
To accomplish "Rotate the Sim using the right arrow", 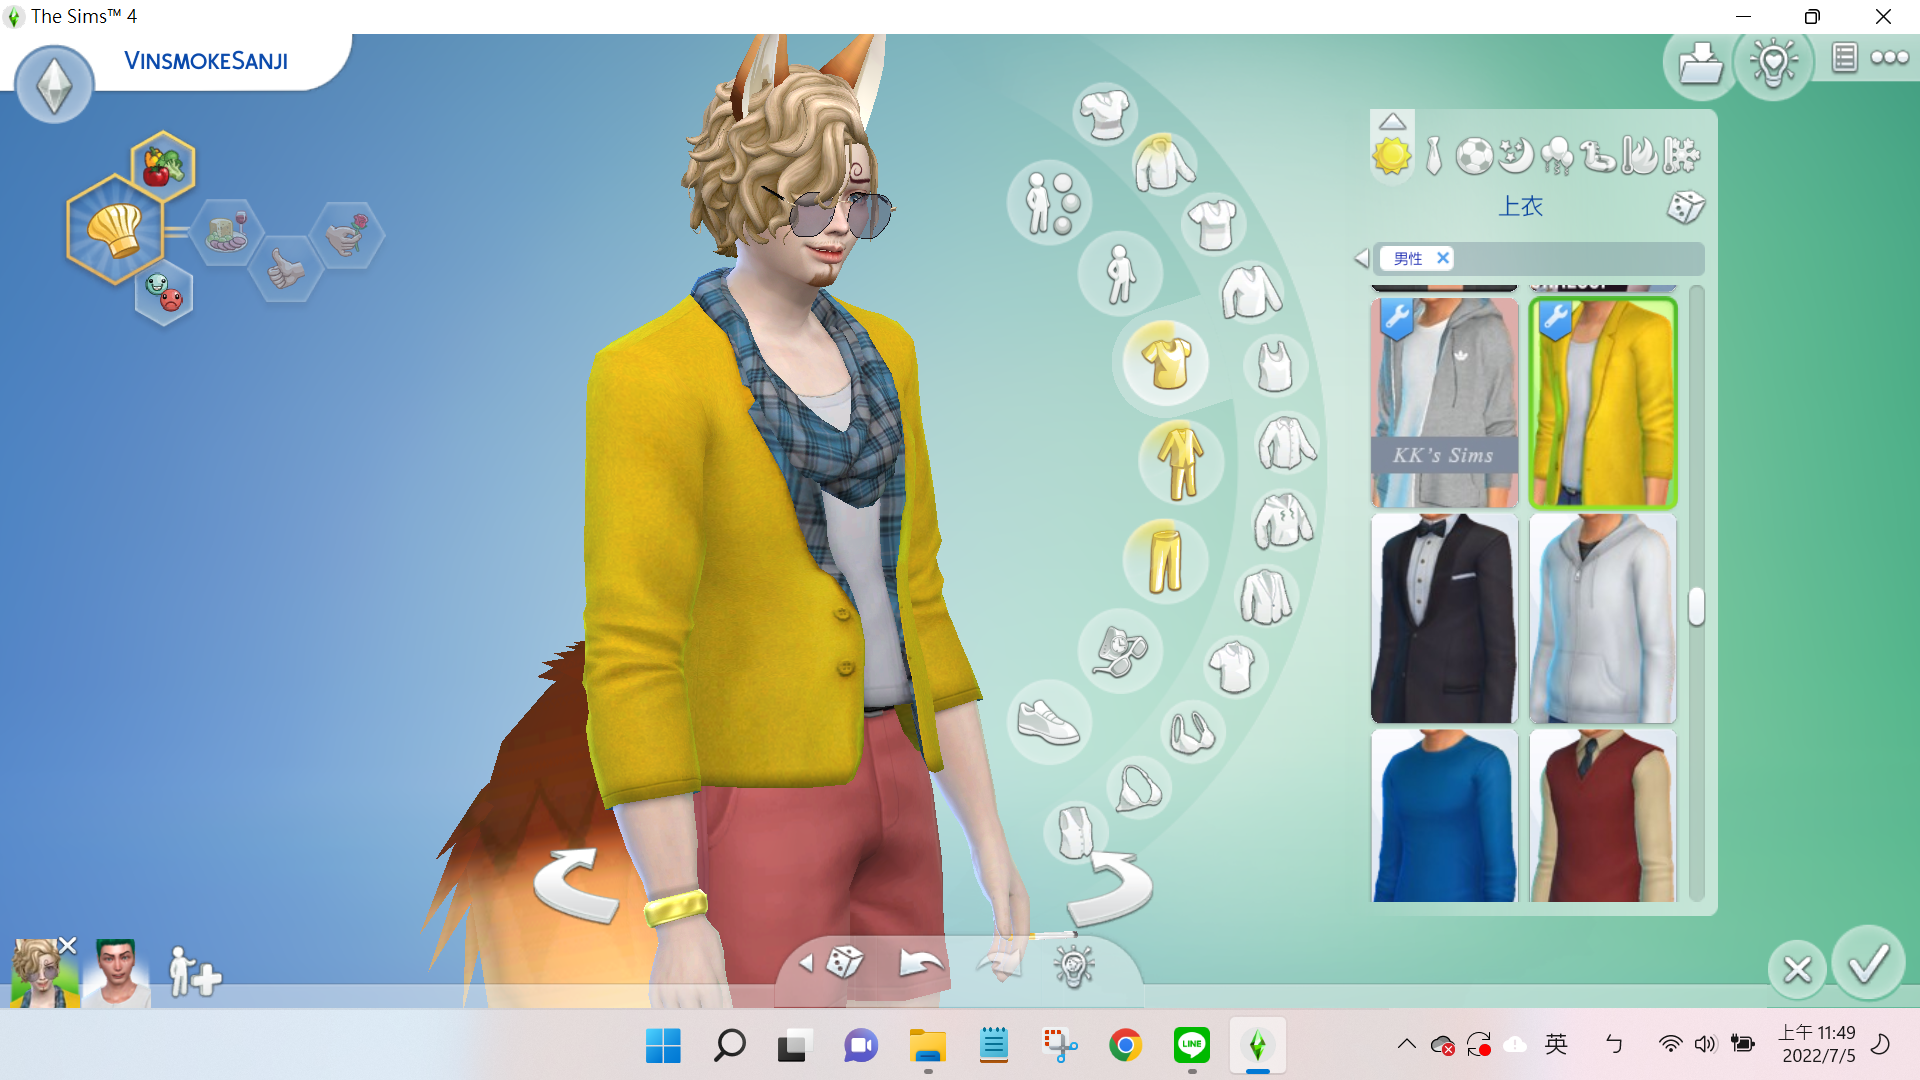I will coord(1109,888).
